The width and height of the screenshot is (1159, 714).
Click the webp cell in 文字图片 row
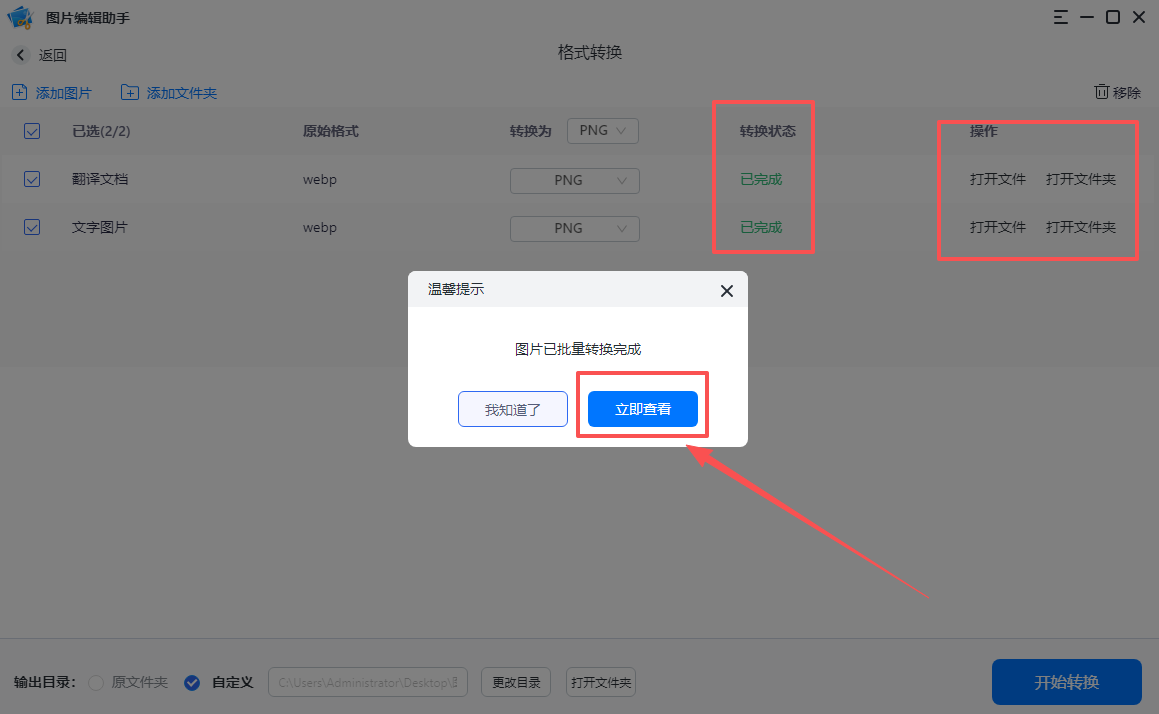pyautogui.click(x=320, y=228)
